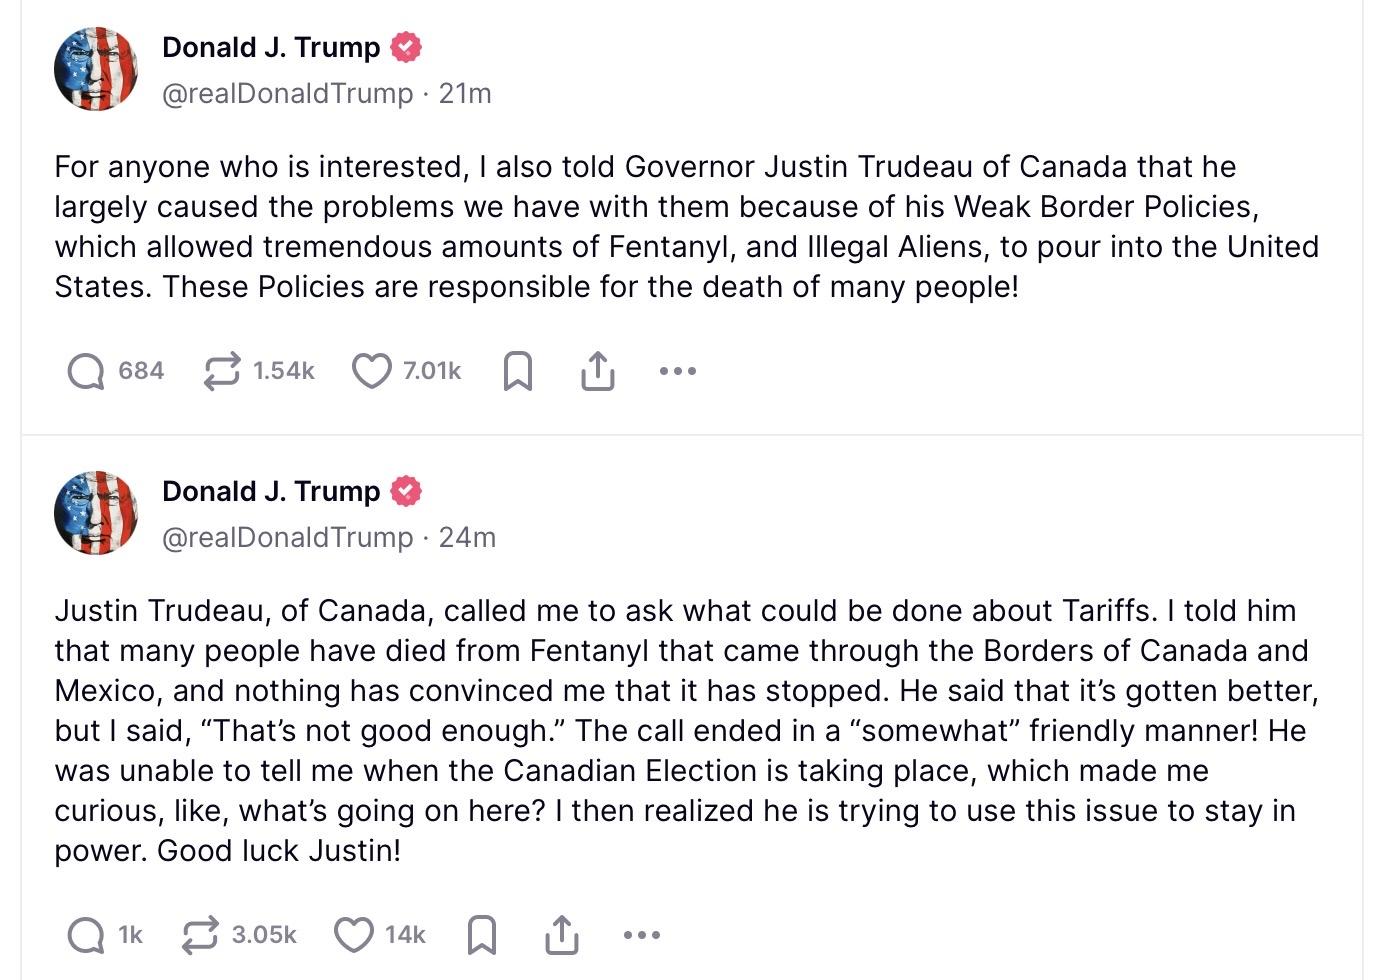This screenshot has width=1384, height=980.
Task: Bookmark the 24m Tariffs post
Action: pos(482,935)
